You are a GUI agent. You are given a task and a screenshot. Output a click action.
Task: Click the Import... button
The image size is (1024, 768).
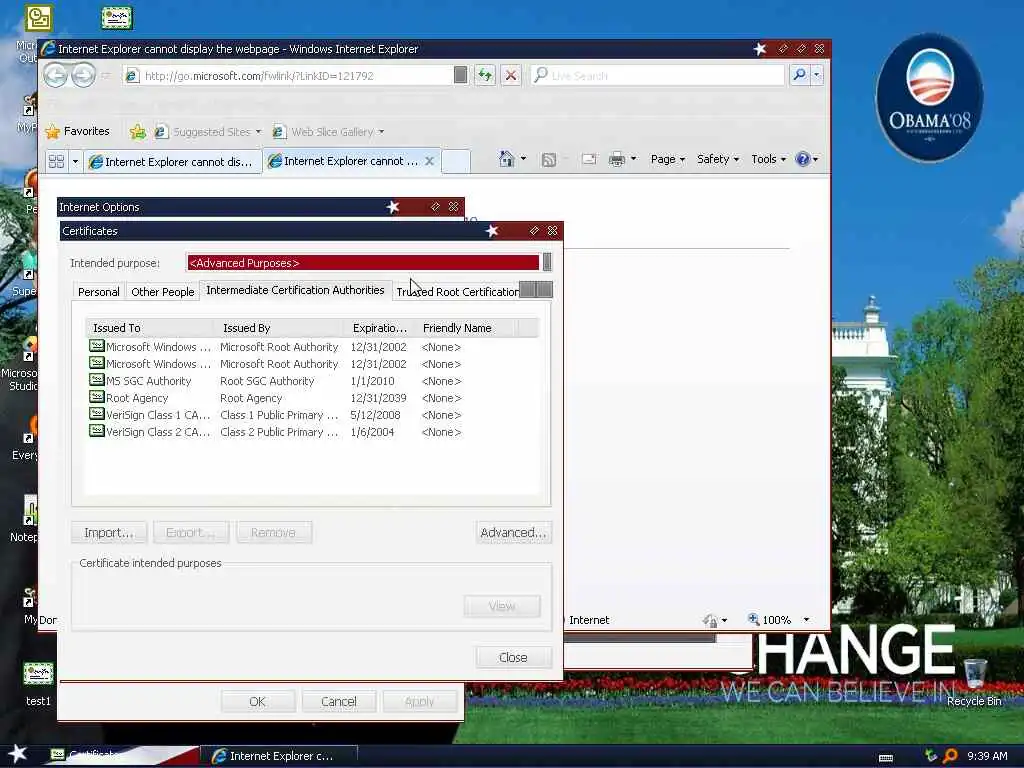point(109,532)
